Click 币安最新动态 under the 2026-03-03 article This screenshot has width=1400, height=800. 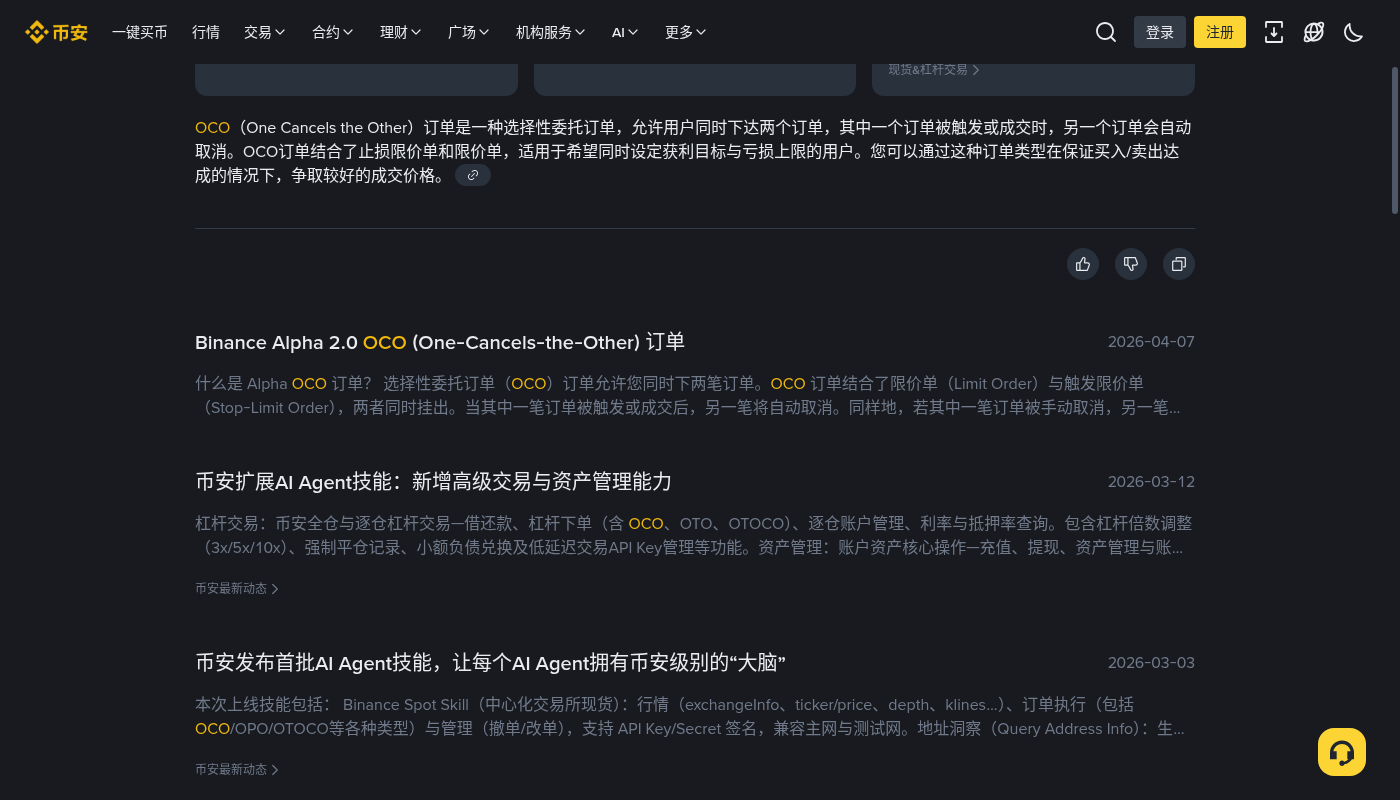tap(237, 770)
